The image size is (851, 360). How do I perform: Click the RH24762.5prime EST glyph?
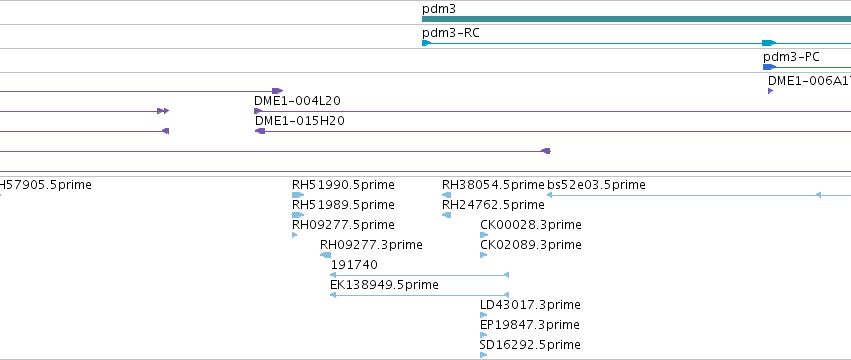[x=447, y=215]
